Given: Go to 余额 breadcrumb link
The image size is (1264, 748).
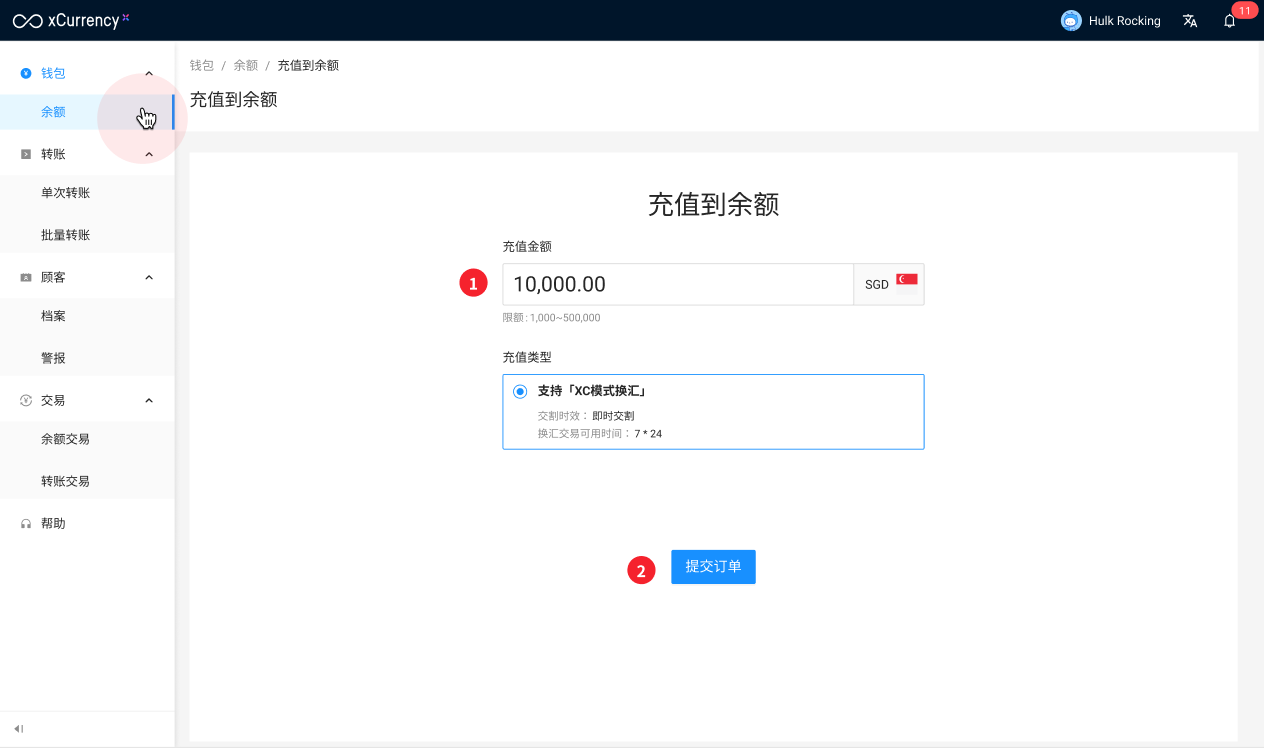Looking at the screenshot, I should (246, 65).
